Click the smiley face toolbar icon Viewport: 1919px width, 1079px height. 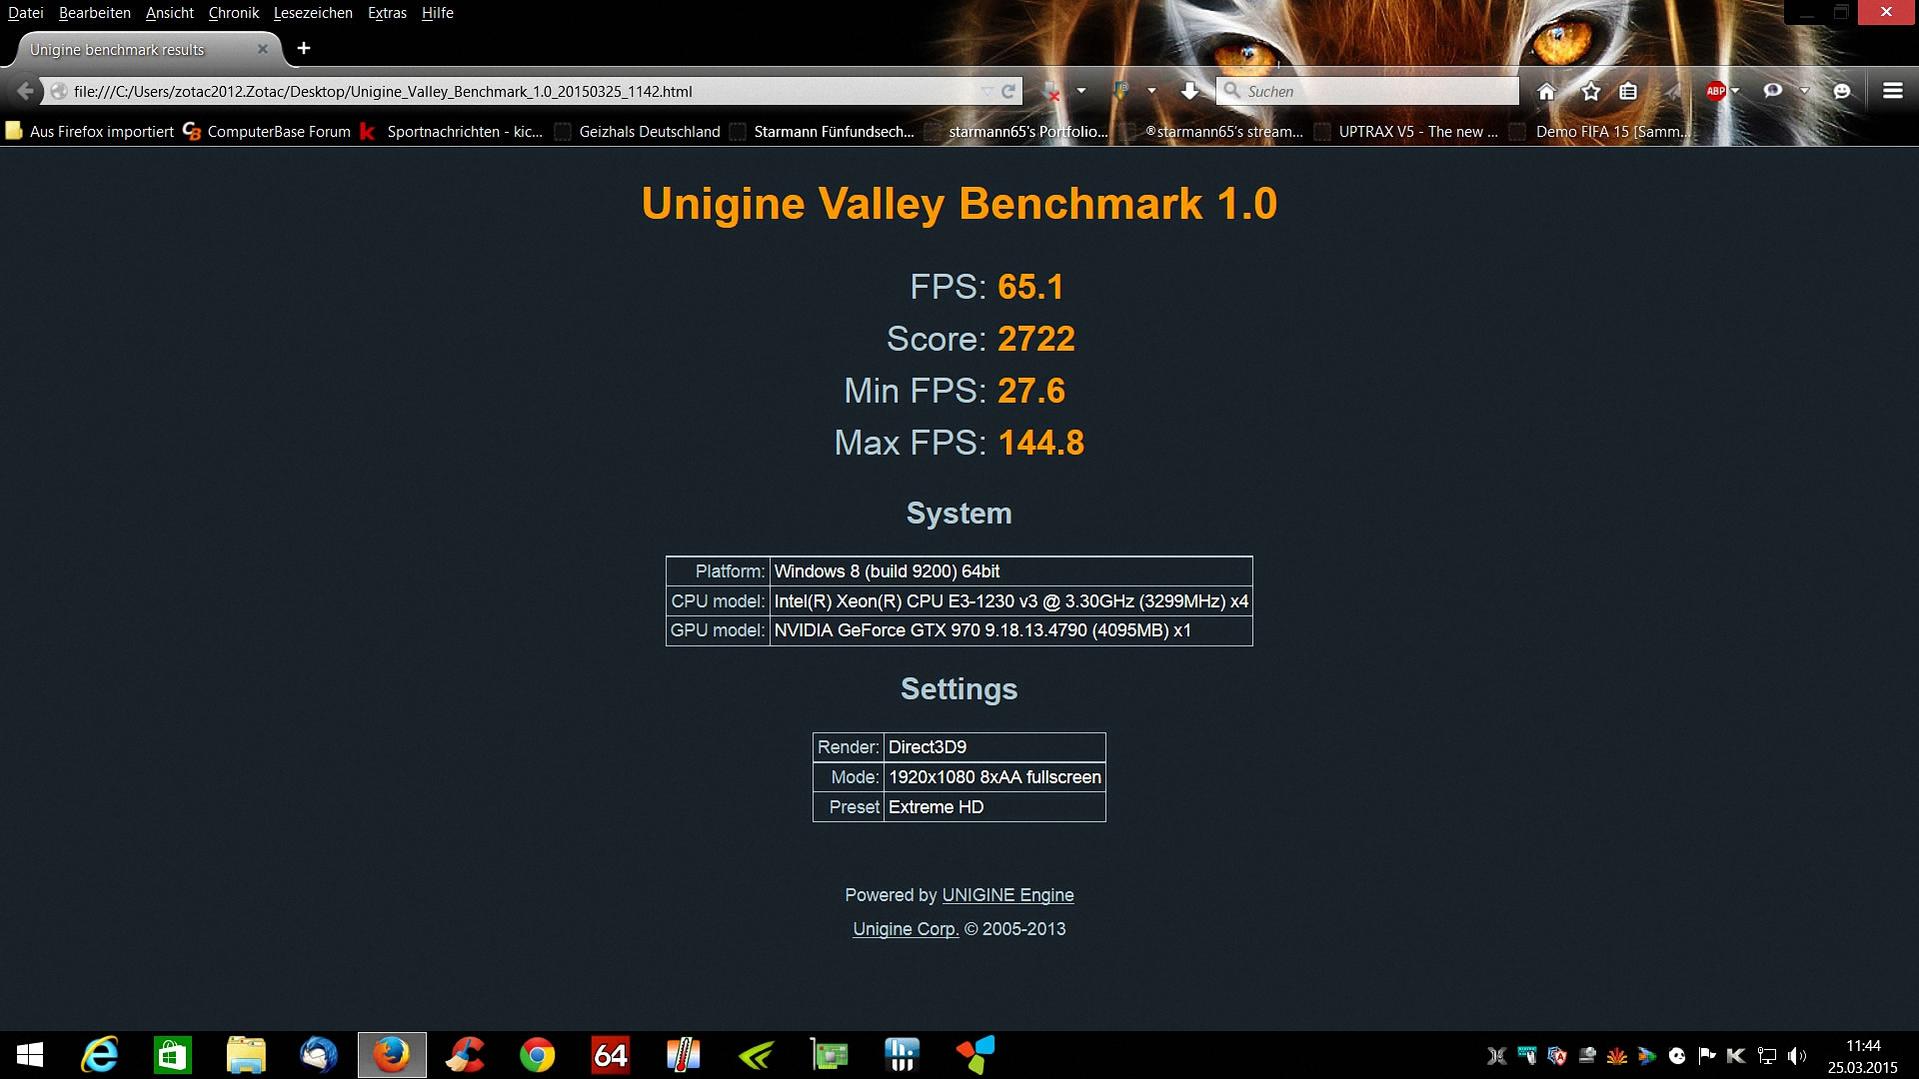[1842, 91]
